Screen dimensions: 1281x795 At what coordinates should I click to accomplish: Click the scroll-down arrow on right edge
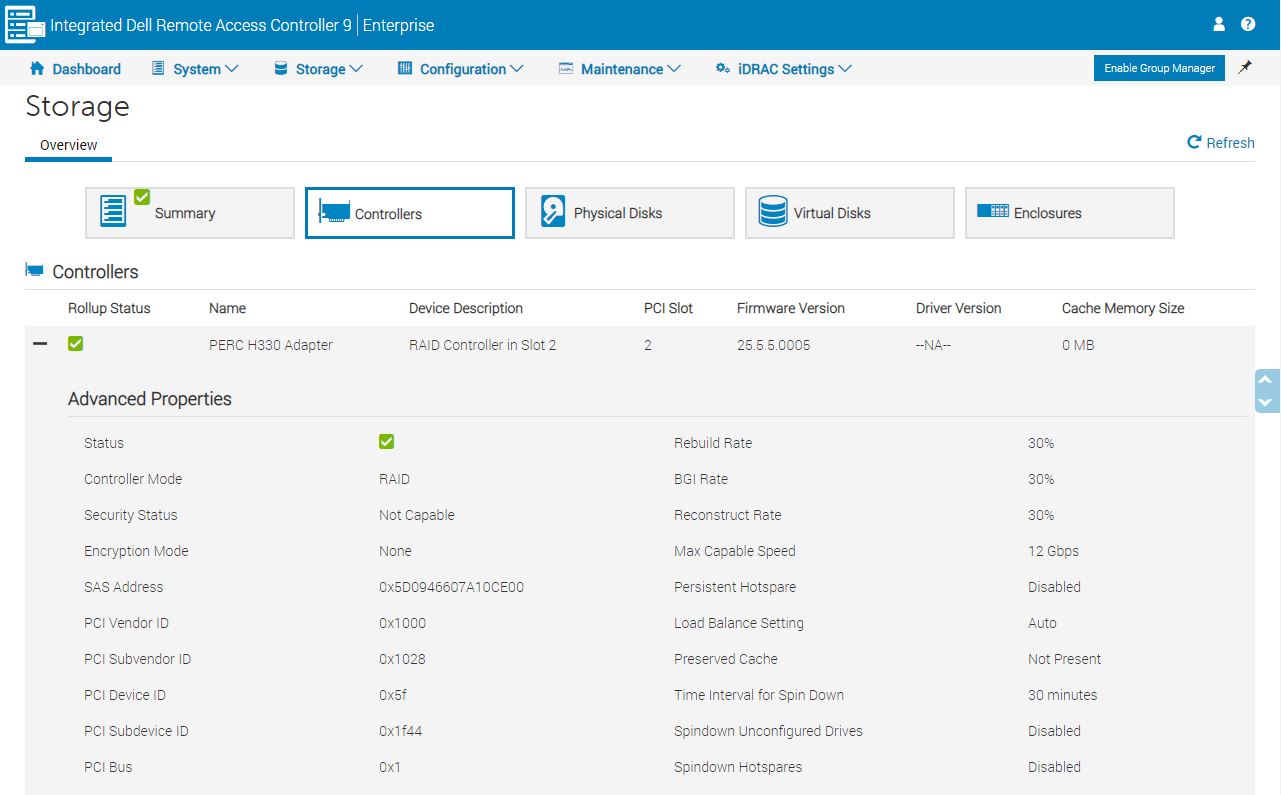pos(1265,402)
